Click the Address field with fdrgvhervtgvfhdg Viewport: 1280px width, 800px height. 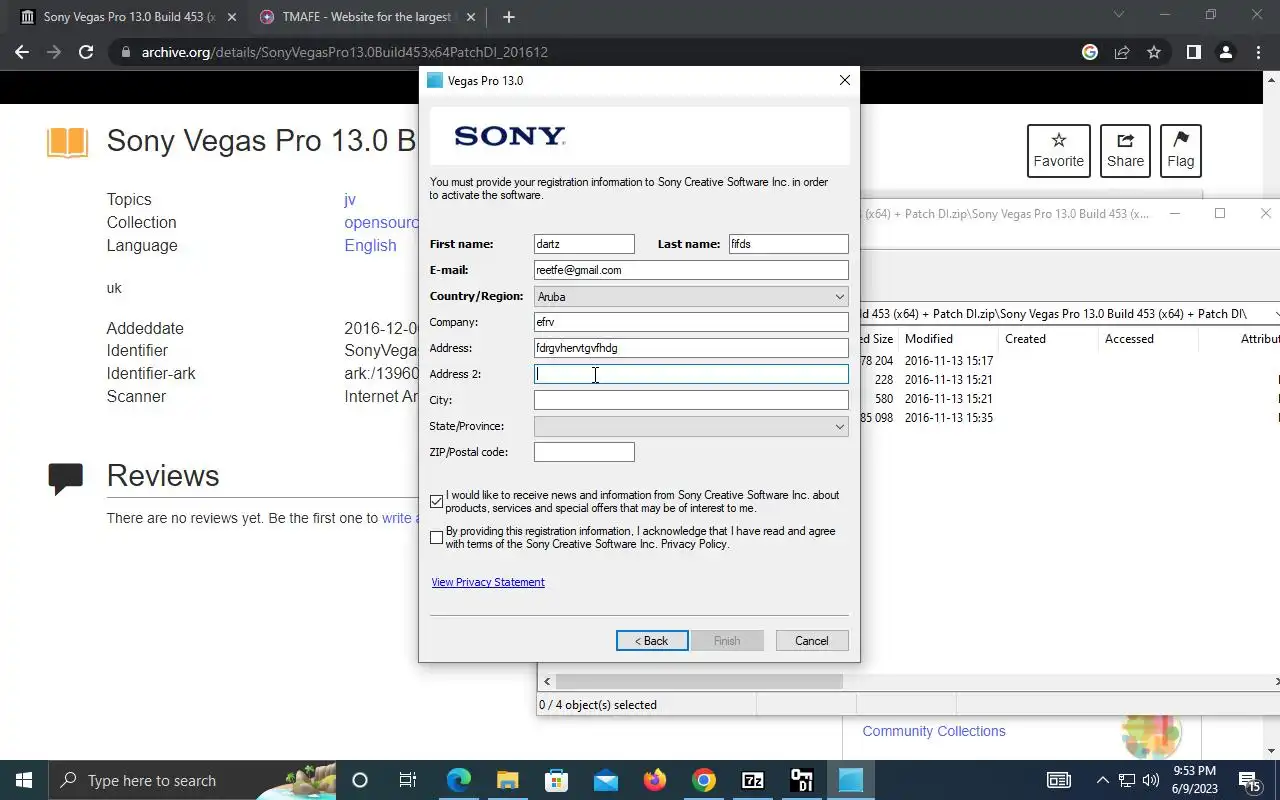691,348
